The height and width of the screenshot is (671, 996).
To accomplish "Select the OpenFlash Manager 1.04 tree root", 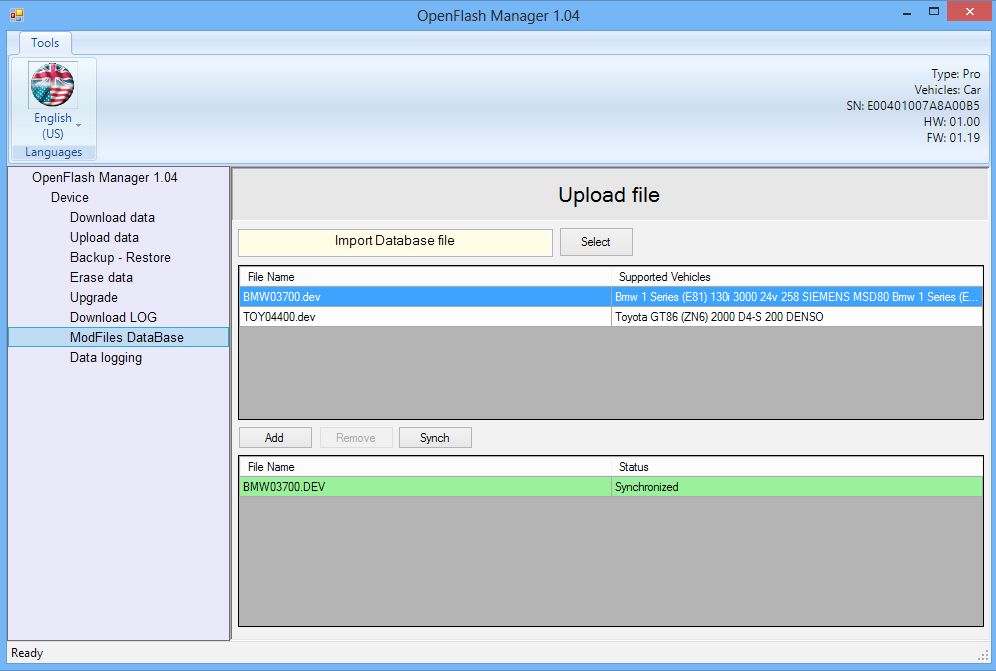I will click(105, 177).
